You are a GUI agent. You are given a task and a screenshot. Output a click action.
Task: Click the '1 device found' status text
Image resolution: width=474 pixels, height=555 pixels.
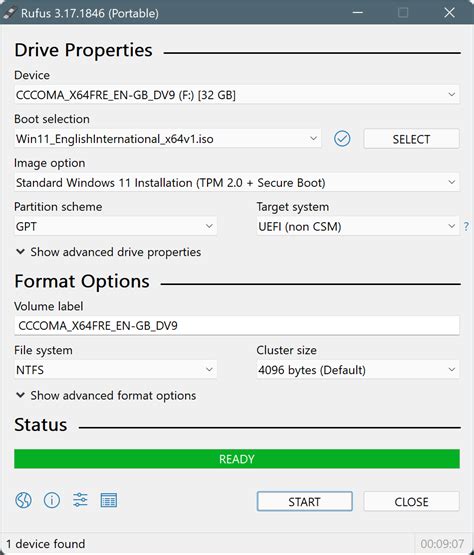[46, 544]
